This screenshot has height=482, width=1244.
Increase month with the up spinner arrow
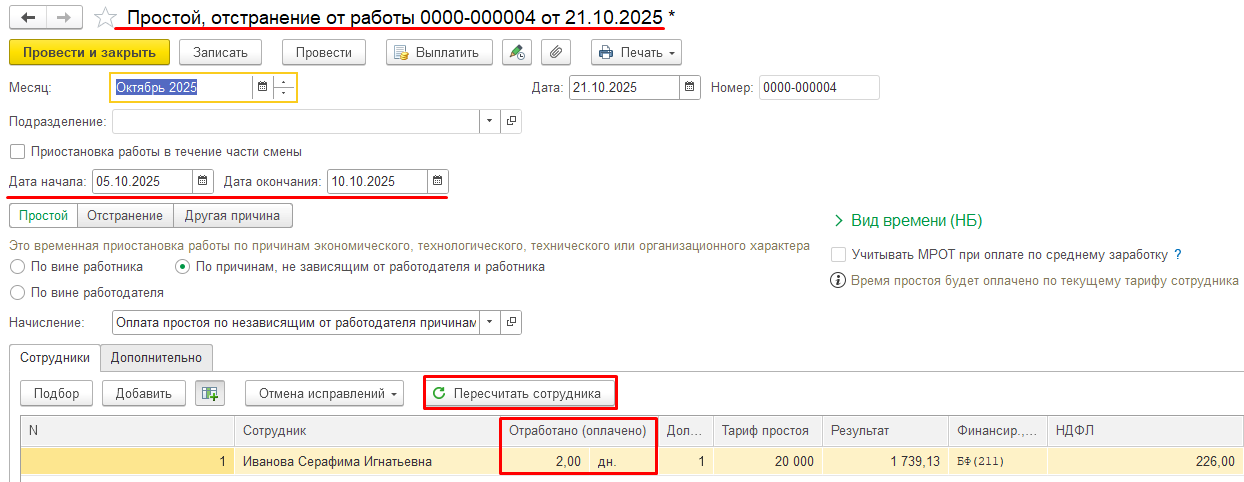[284, 82]
